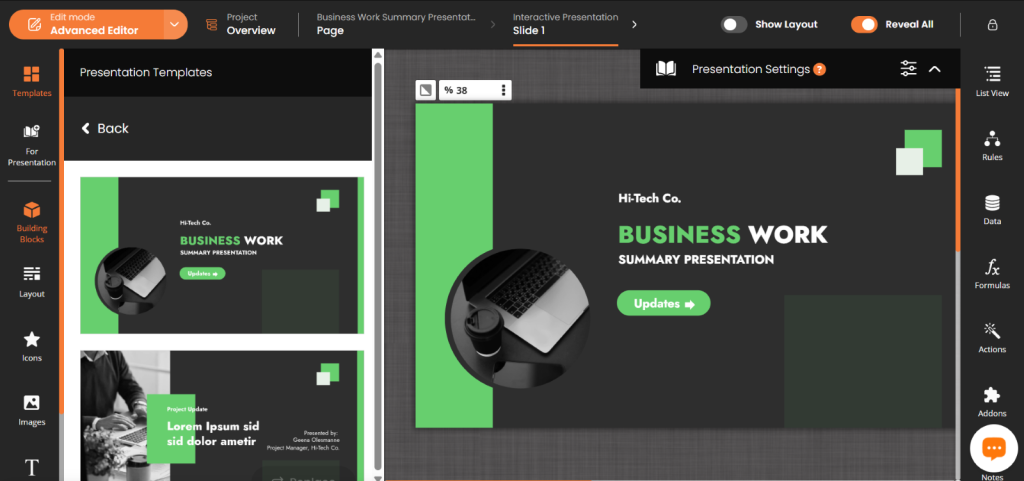Select the BUSINESS WORK heading on canvas
The image size is (1024, 481).
(x=722, y=234)
